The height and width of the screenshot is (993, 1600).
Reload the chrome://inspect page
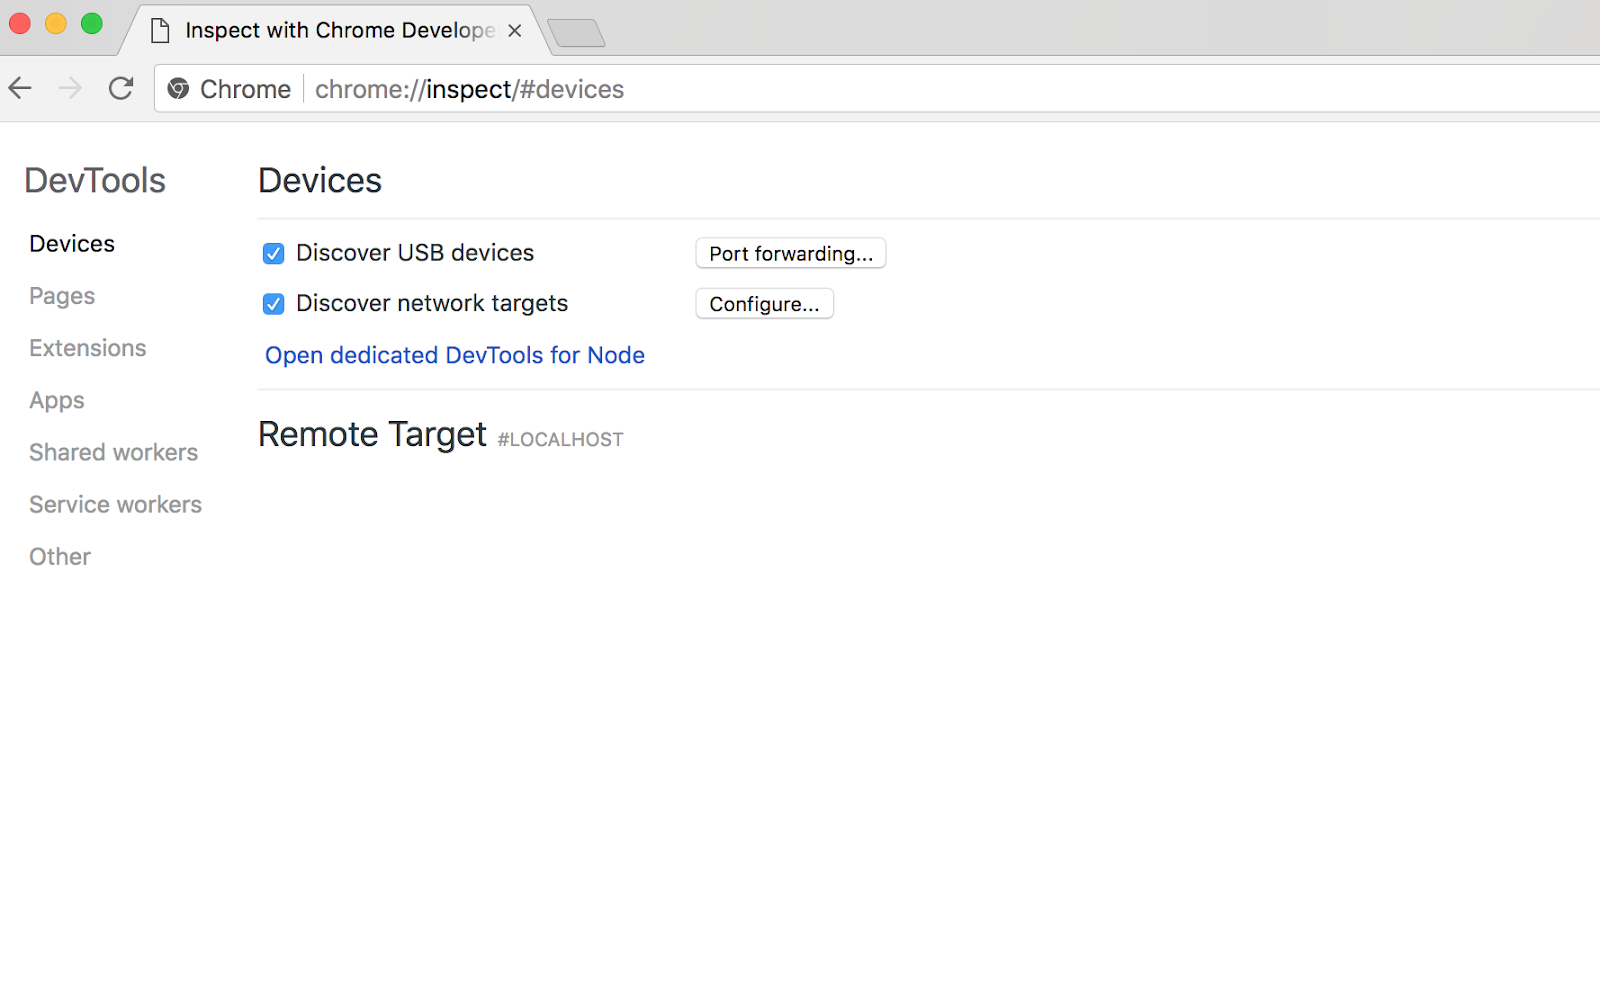click(x=121, y=89)
